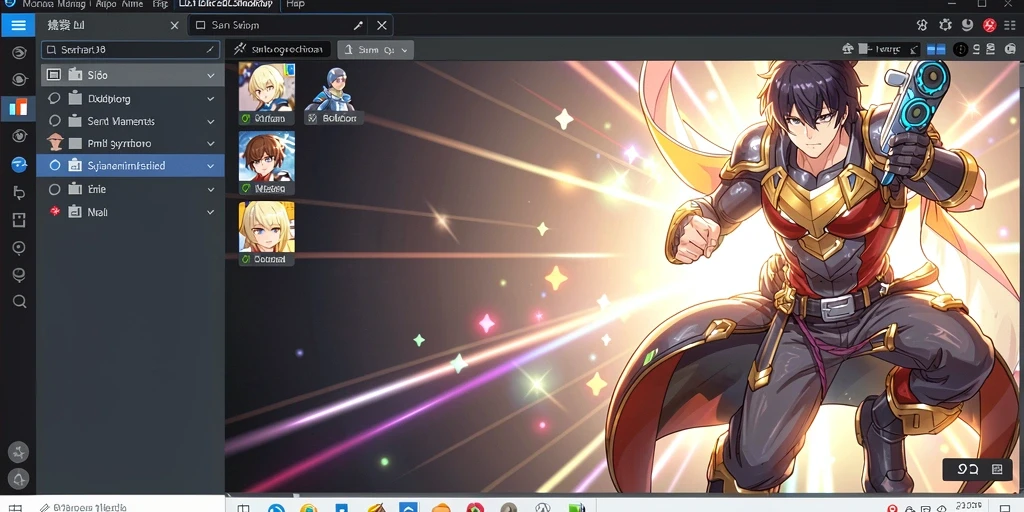1024x512 pixels.
Task: Select the brown-haired character thumbnail
Action: (266, 156)
